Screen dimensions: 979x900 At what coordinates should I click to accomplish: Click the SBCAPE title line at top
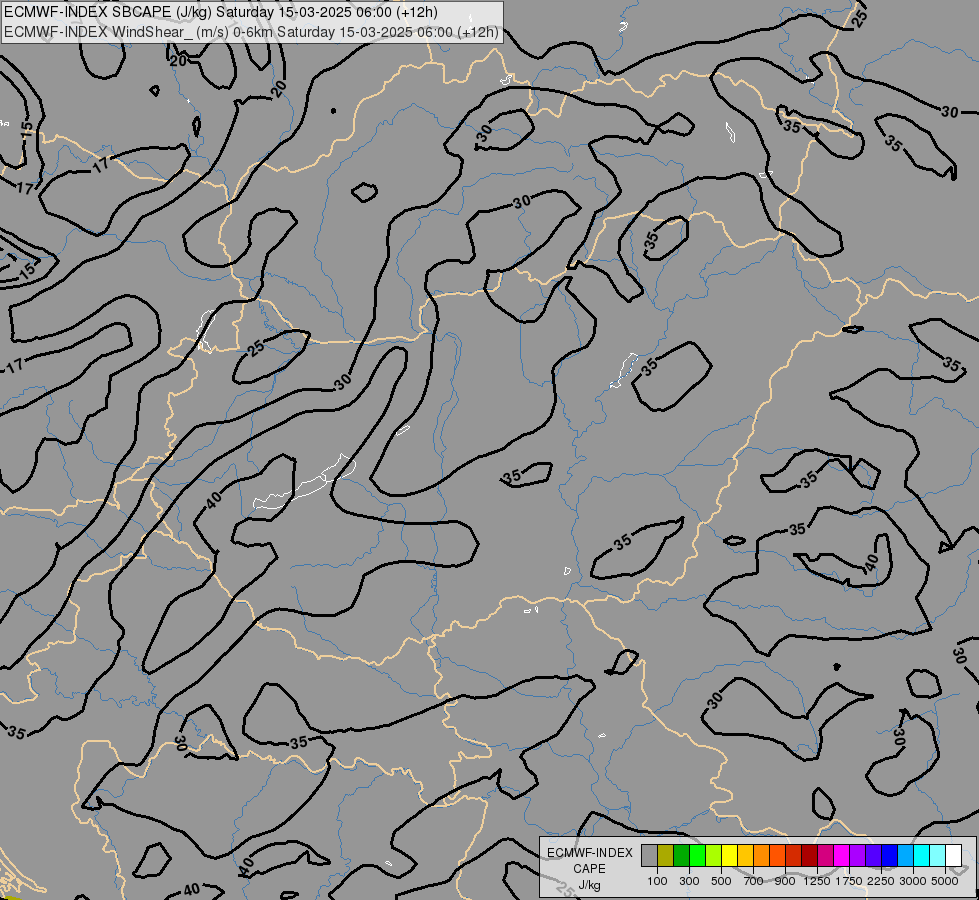pyautogui.click(x=221, y=12)
